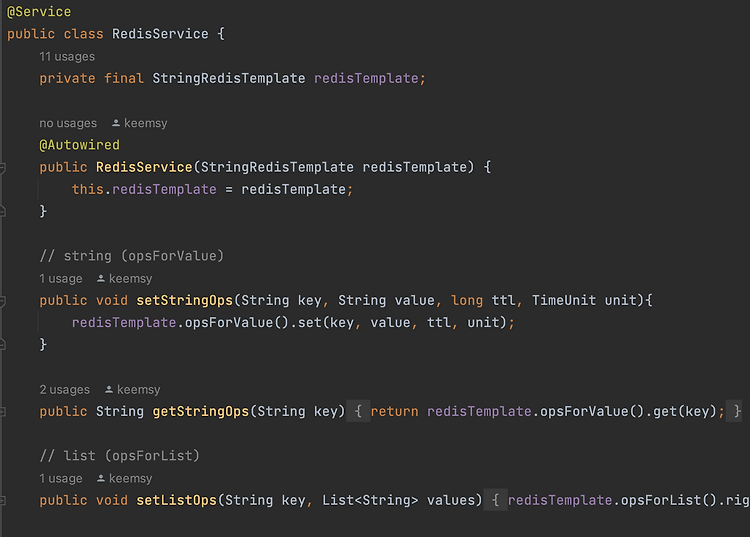Expand the folded getStringOps method in gutter
This screenshot has height=537, width=750.
point(2,412)
